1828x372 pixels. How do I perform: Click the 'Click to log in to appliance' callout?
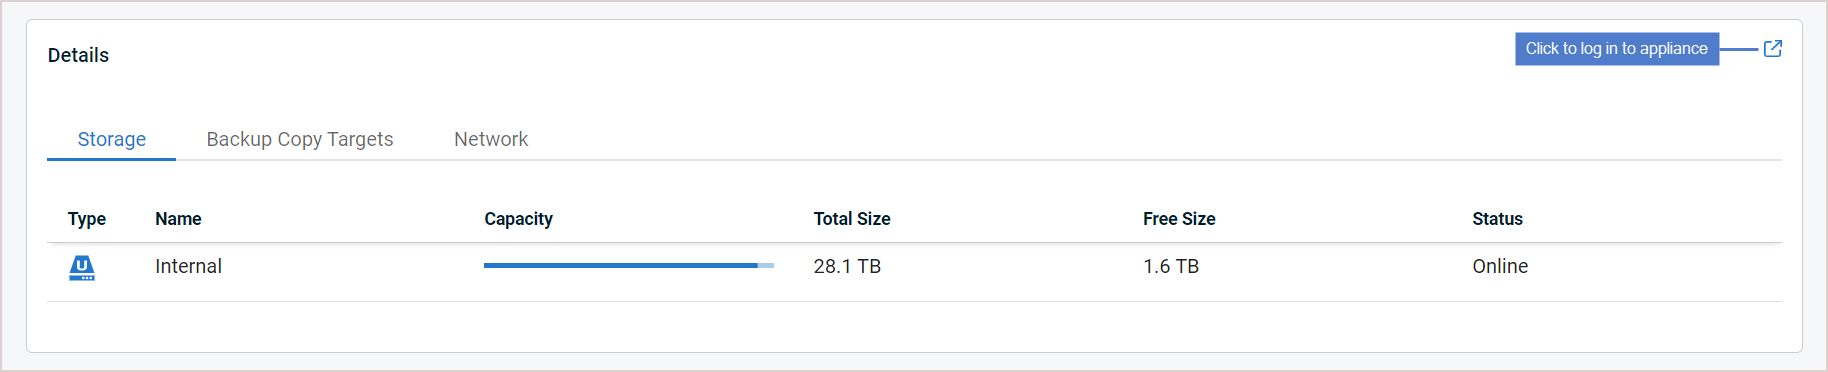click(x=1617, y=48)
